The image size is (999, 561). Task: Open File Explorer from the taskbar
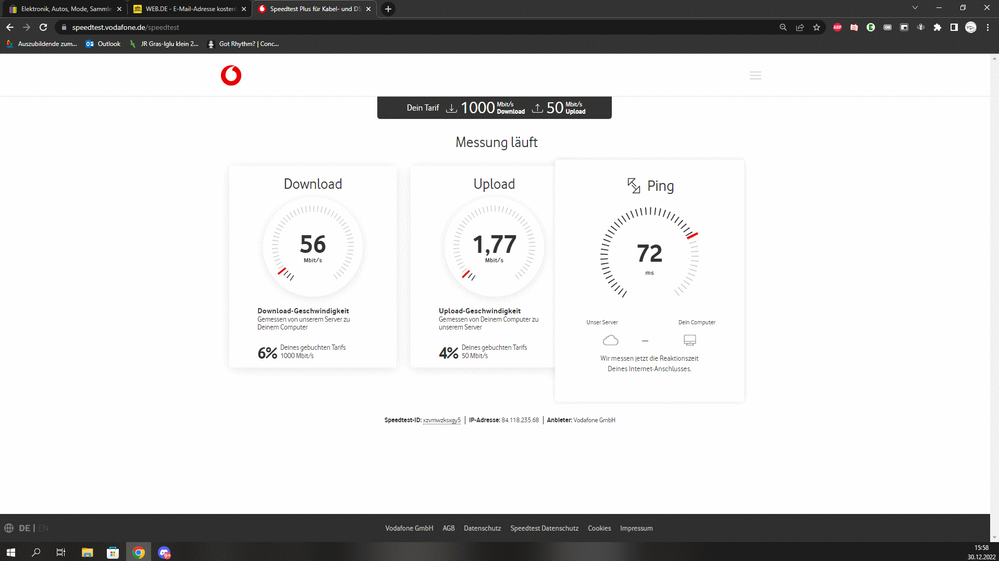87,552
